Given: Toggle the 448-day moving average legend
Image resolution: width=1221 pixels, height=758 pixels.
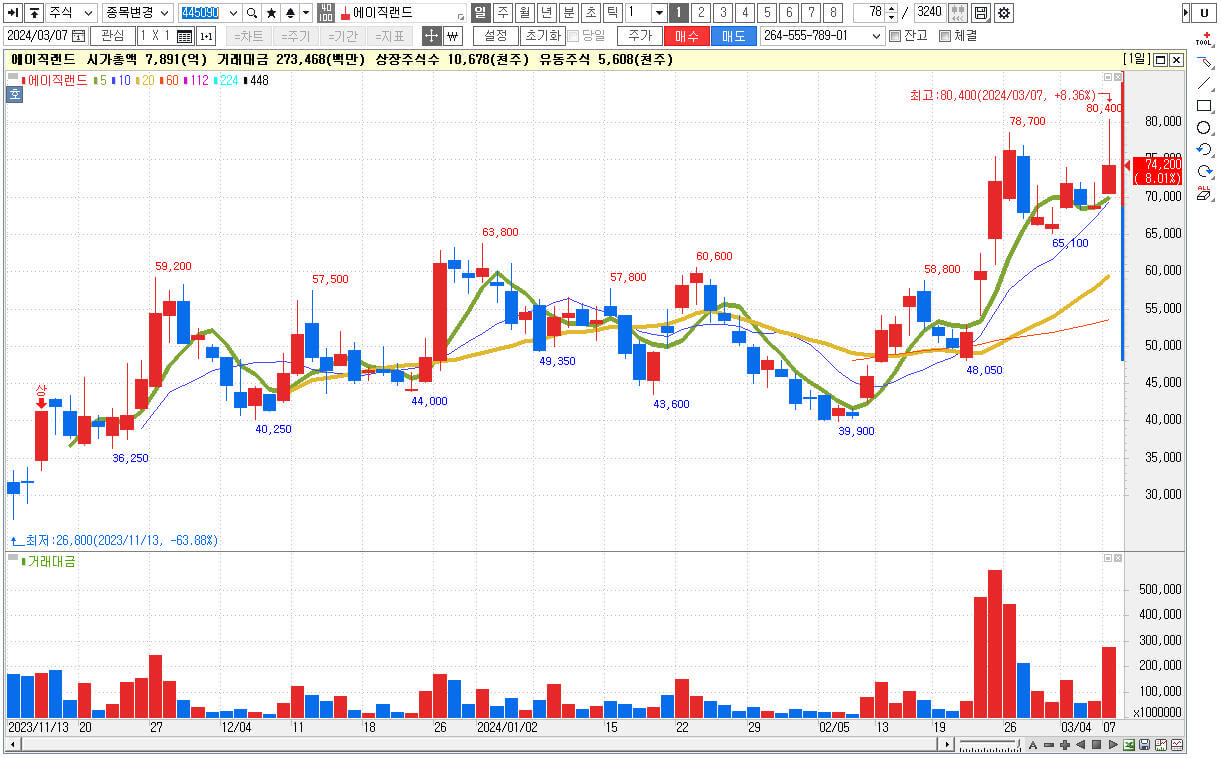Looking at the screenshot, I should (256, 80).
